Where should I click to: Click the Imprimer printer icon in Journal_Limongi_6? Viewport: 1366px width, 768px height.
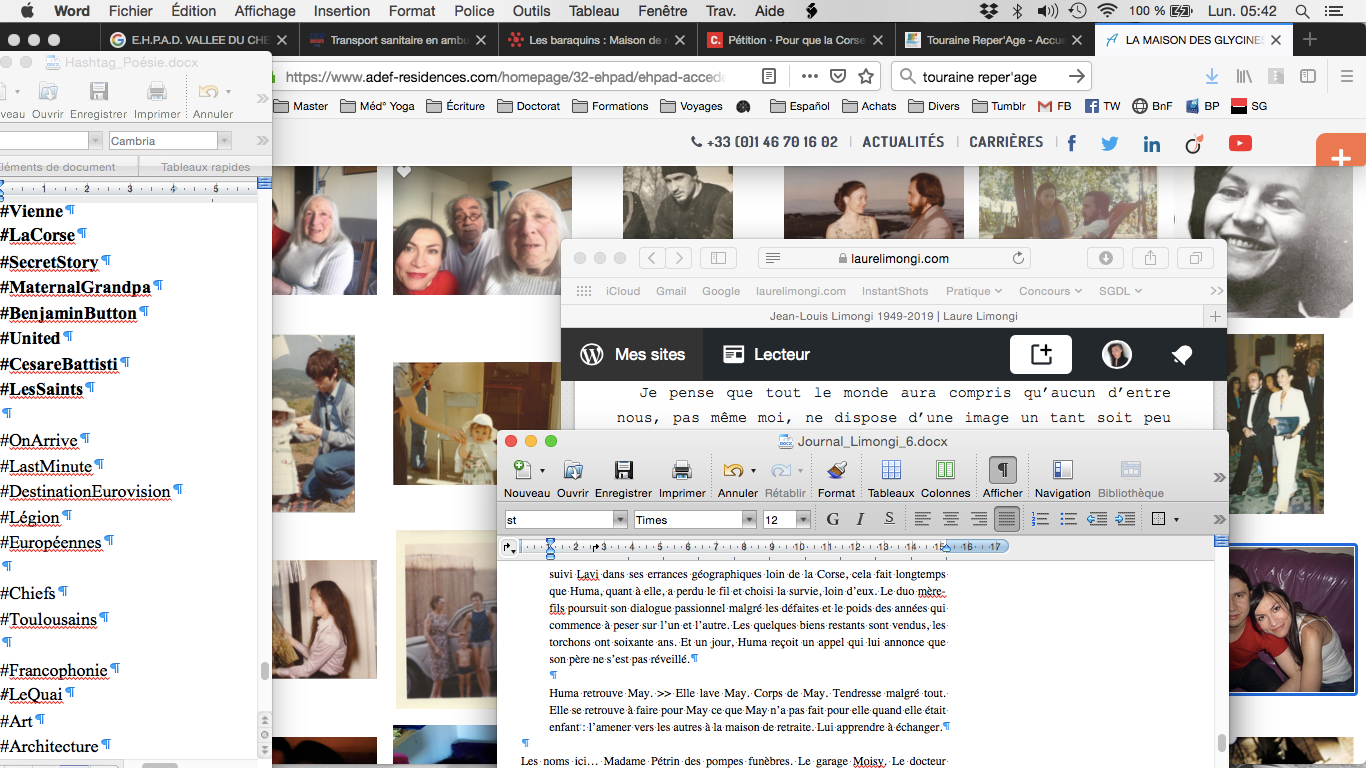pyautogui.click(x=682, y=471)
